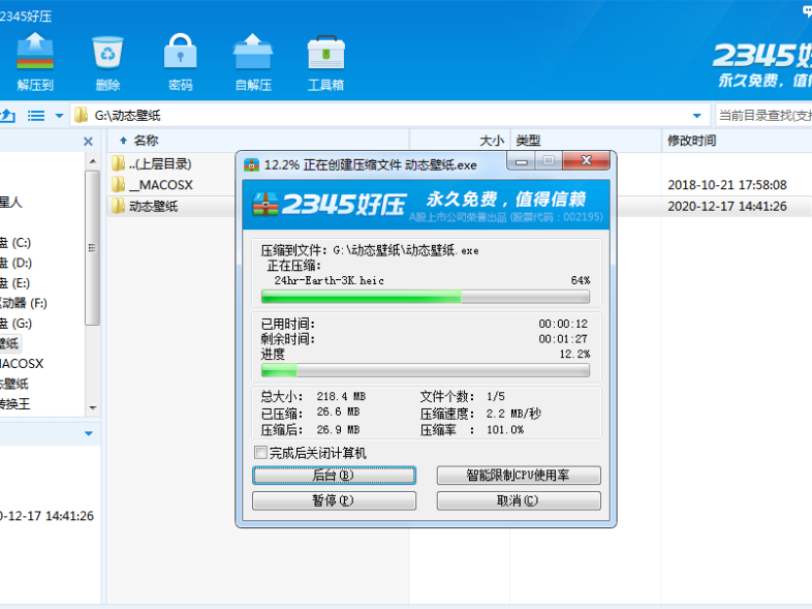Click the 智能限制CPU使用率 button
Image resolution: width=812 pixels, height=609 pixels.
tap(518, 475)
